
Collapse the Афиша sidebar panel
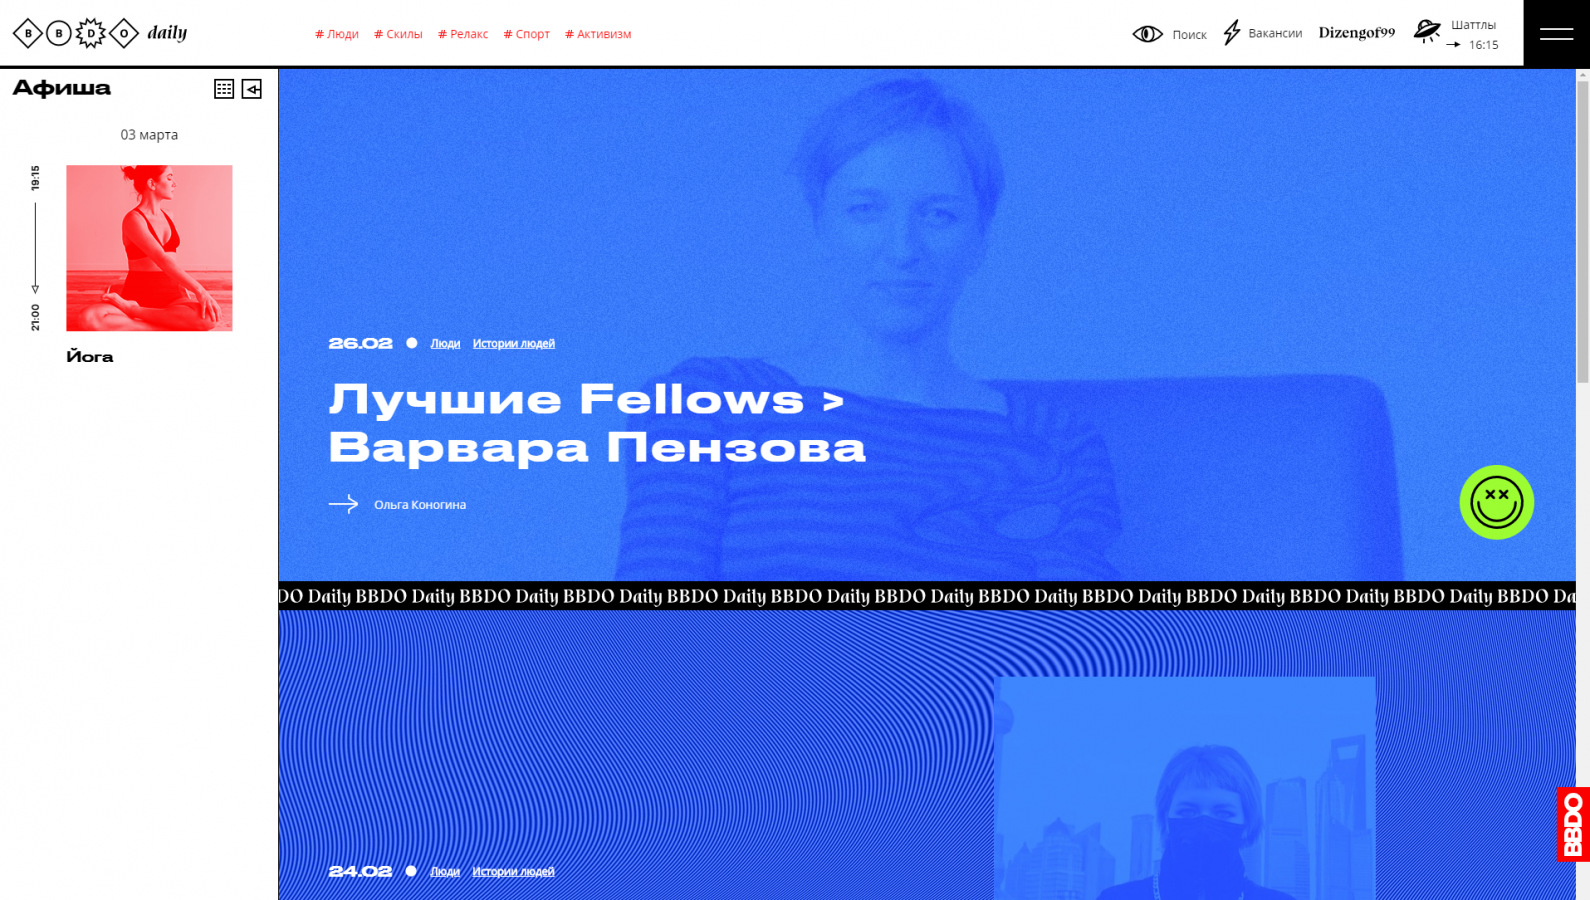(252, 89)
